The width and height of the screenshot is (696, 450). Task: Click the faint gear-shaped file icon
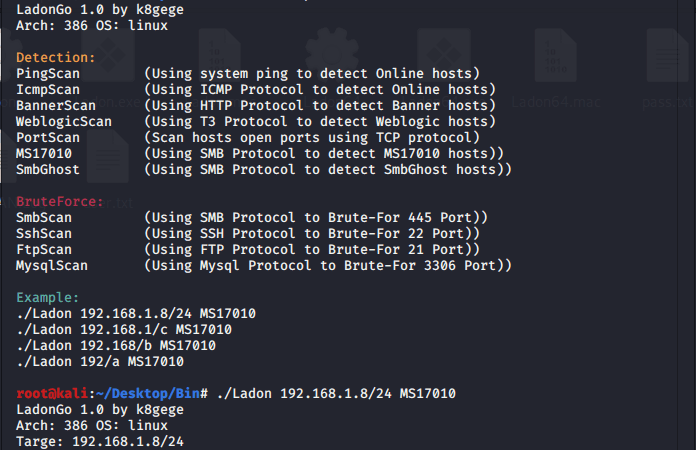332,53
